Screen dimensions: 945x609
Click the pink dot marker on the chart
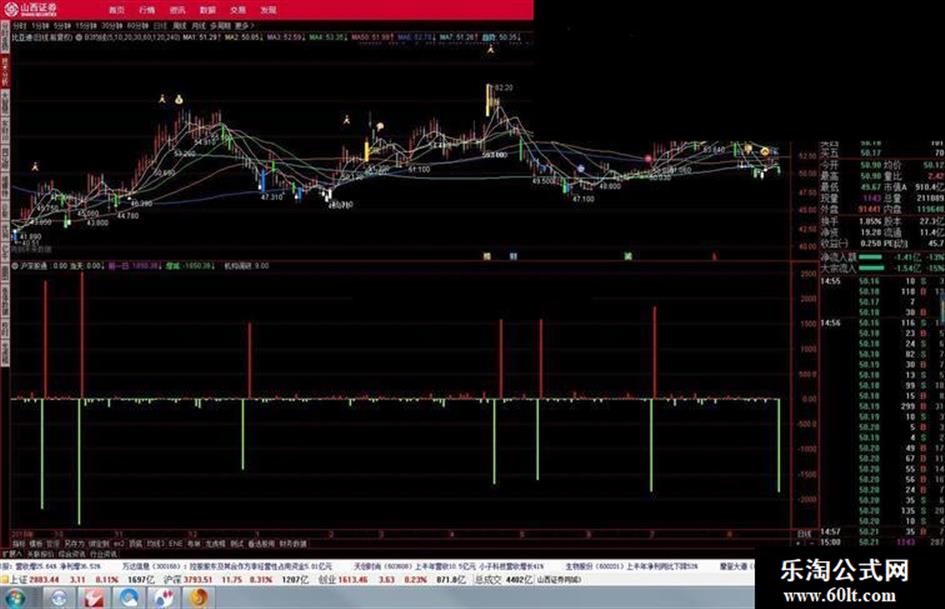click(x=648, y=159)
